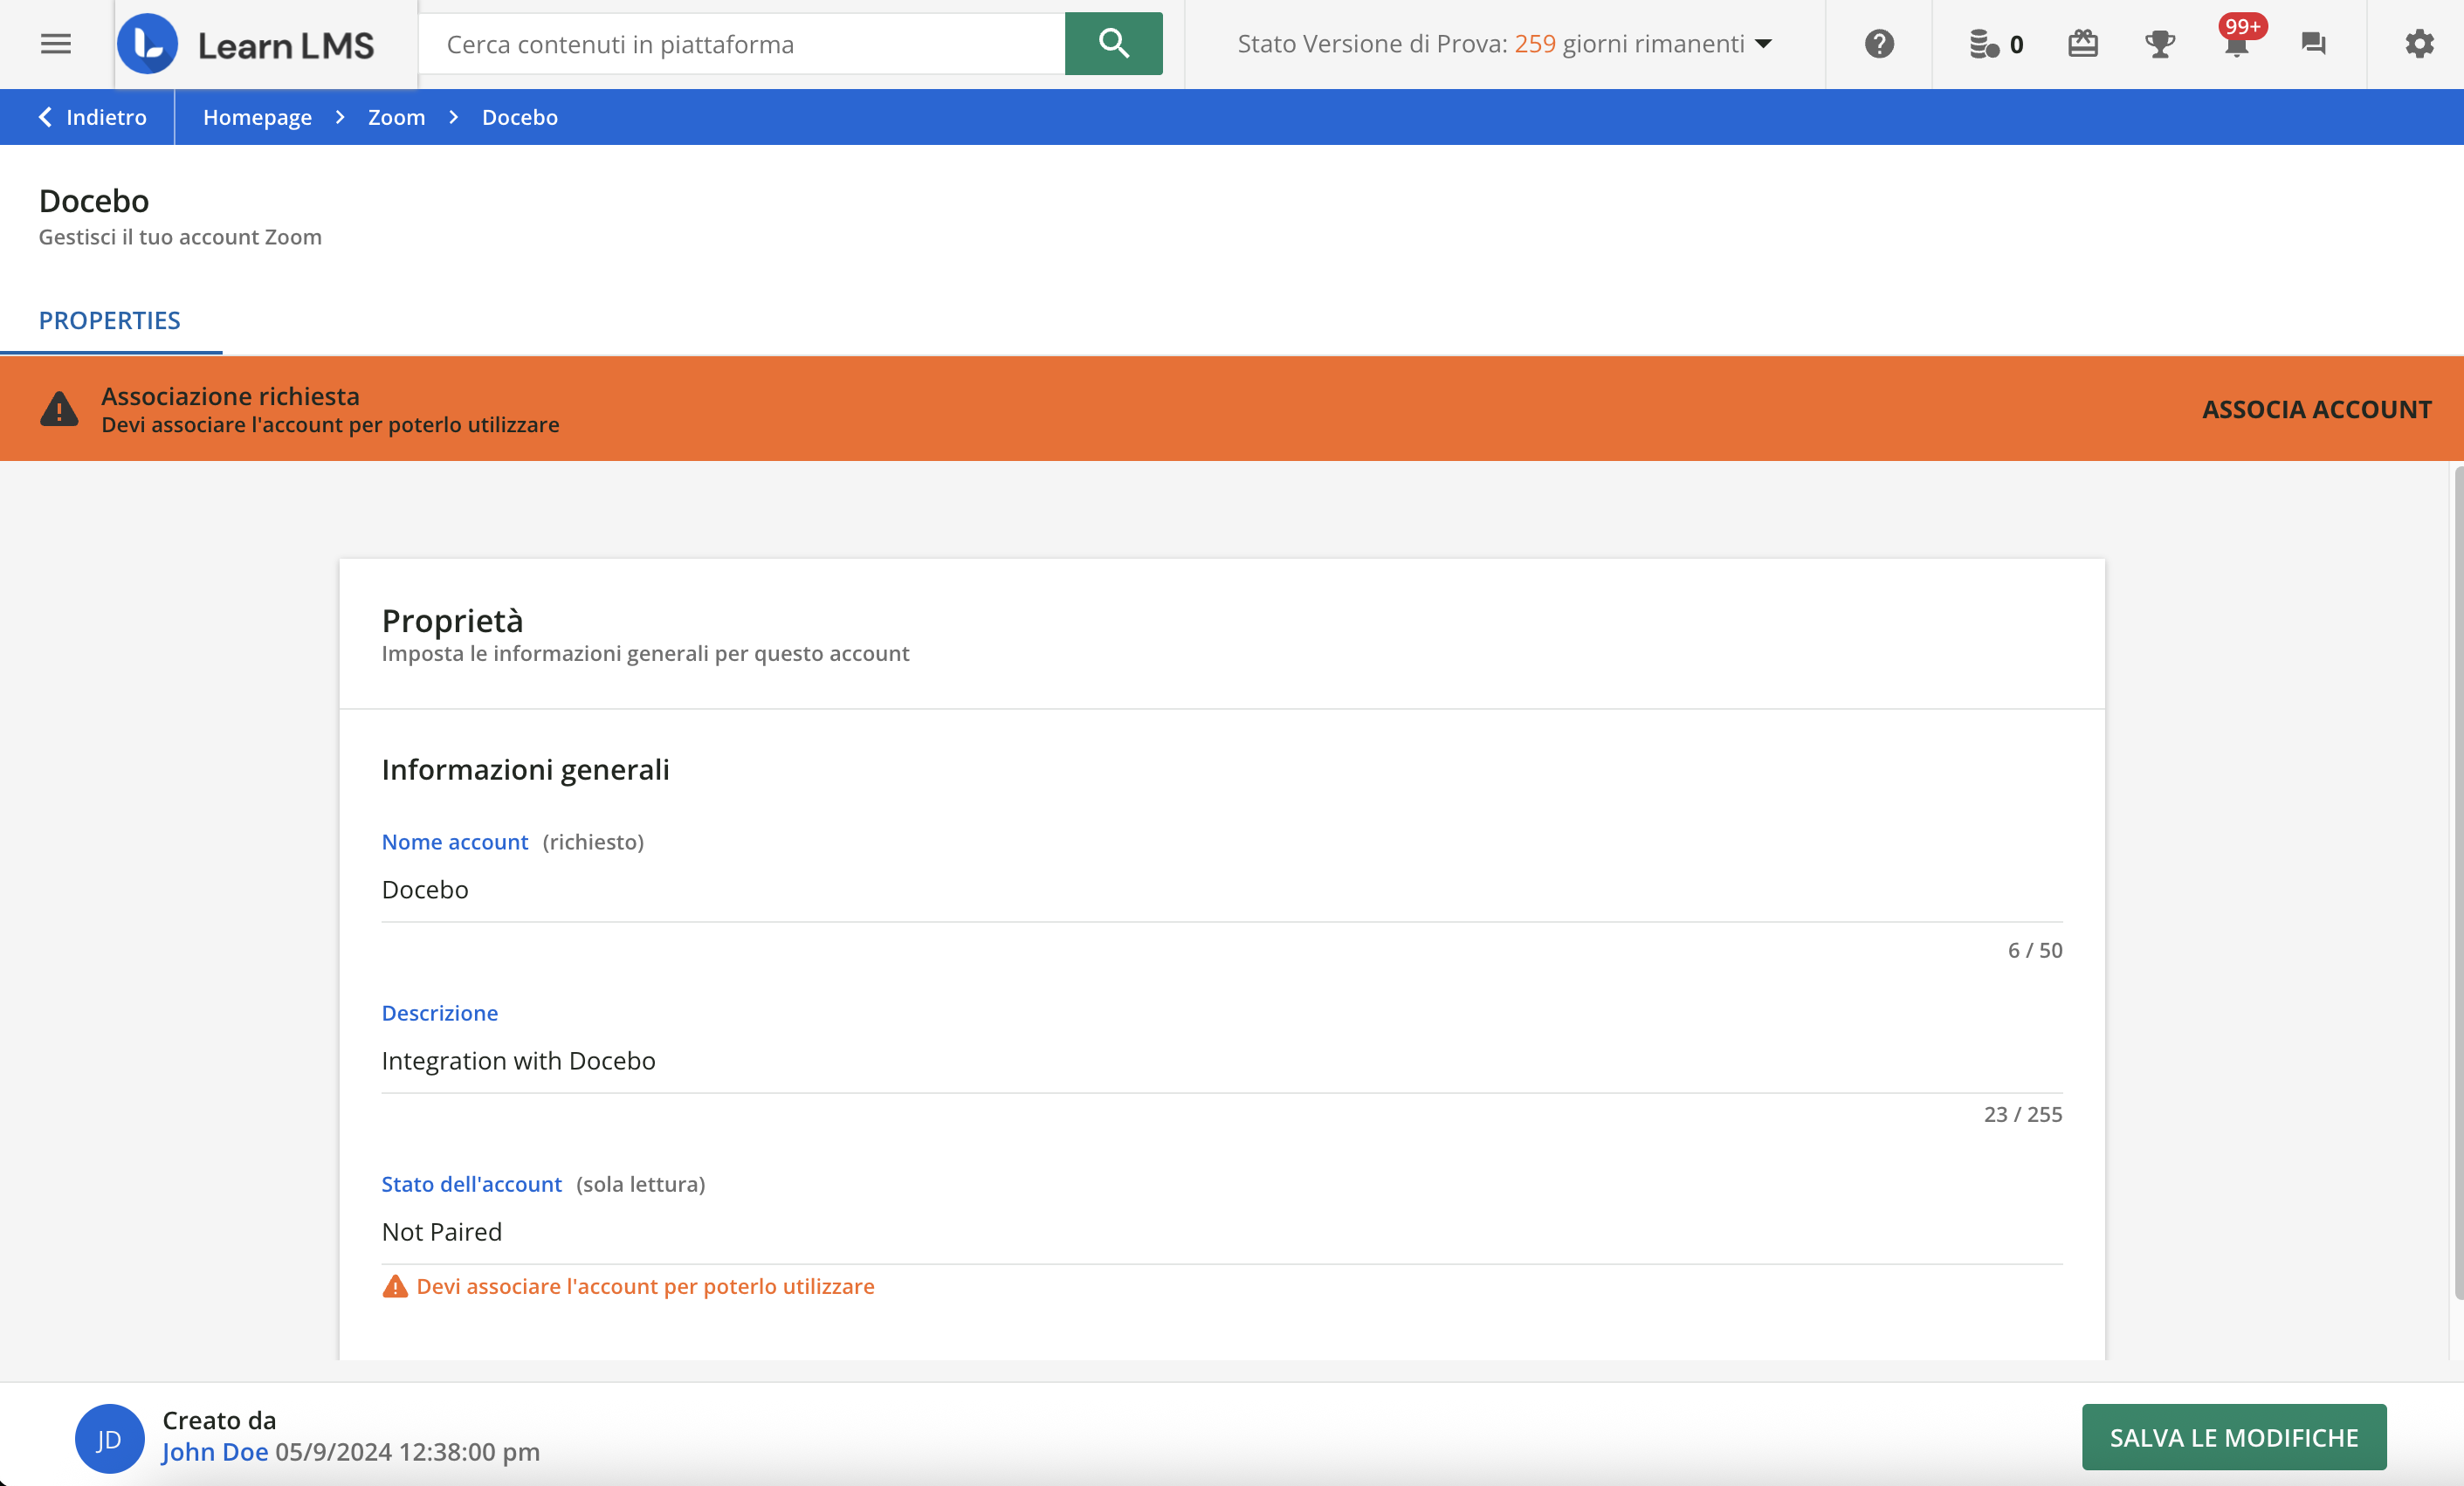Click the Nome account label
Image resolution: width=2464 pixels, height=1486 pixels.
455,842
